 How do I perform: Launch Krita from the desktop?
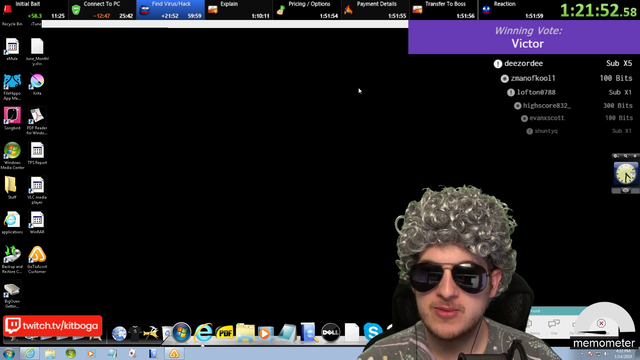37,84
